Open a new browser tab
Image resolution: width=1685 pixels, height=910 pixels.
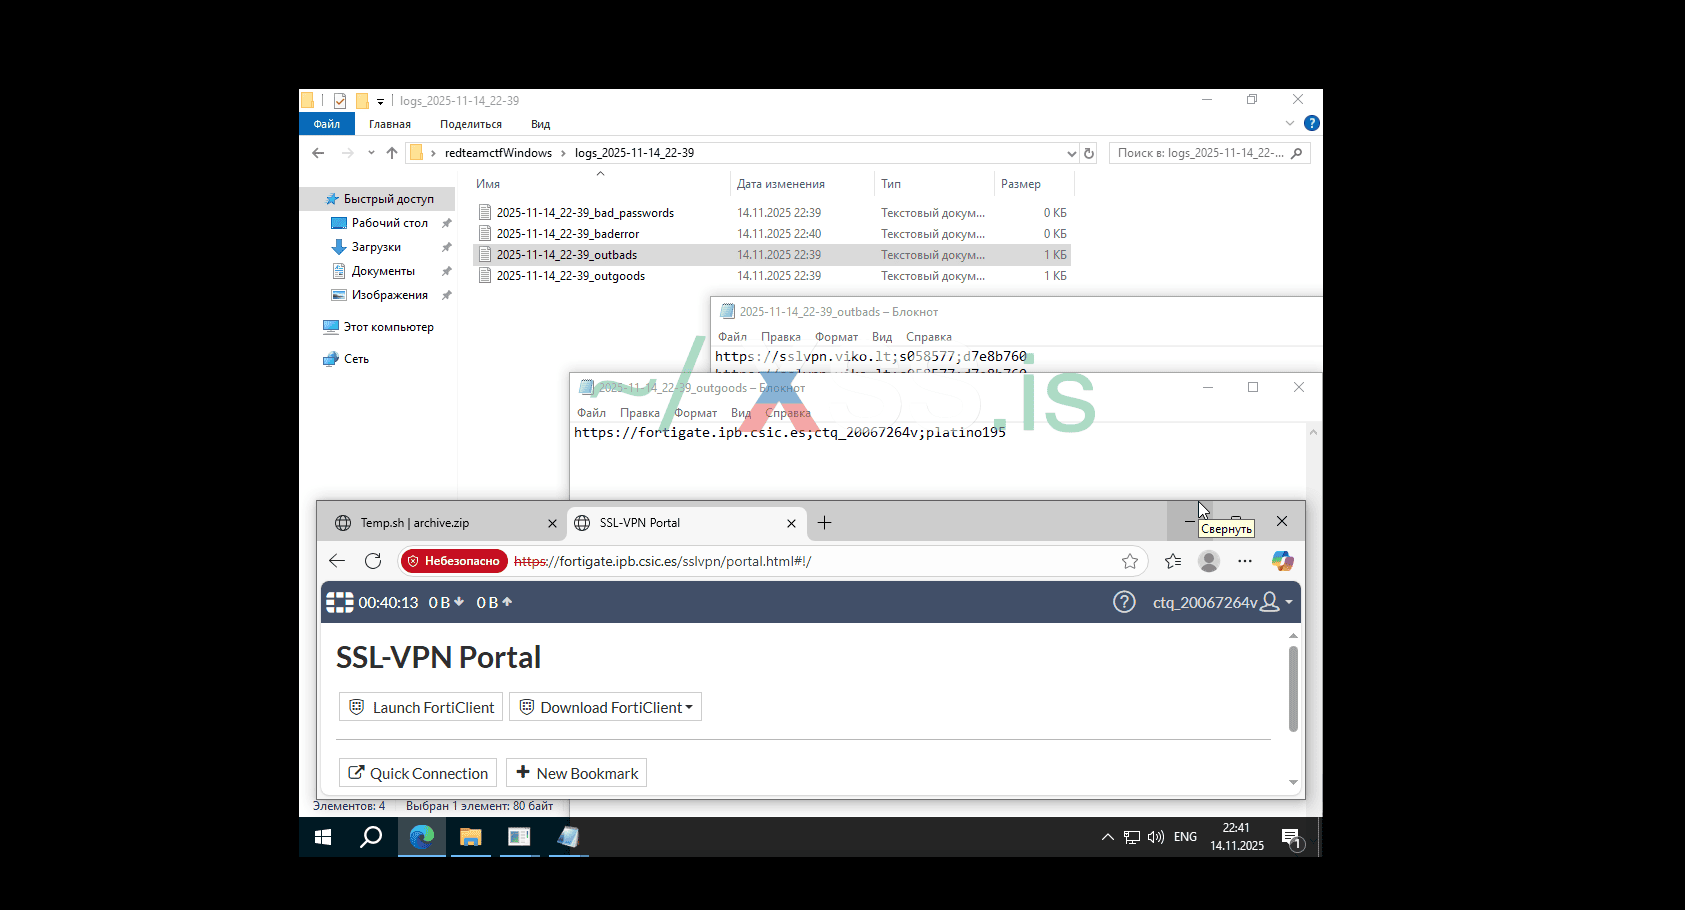824,523
